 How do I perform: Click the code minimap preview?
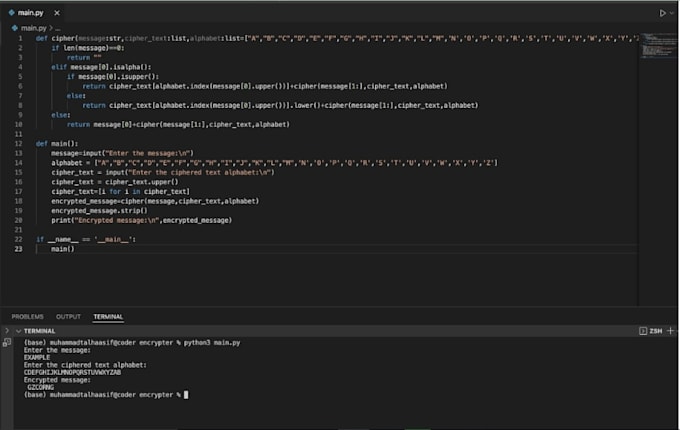pos(656,45)
